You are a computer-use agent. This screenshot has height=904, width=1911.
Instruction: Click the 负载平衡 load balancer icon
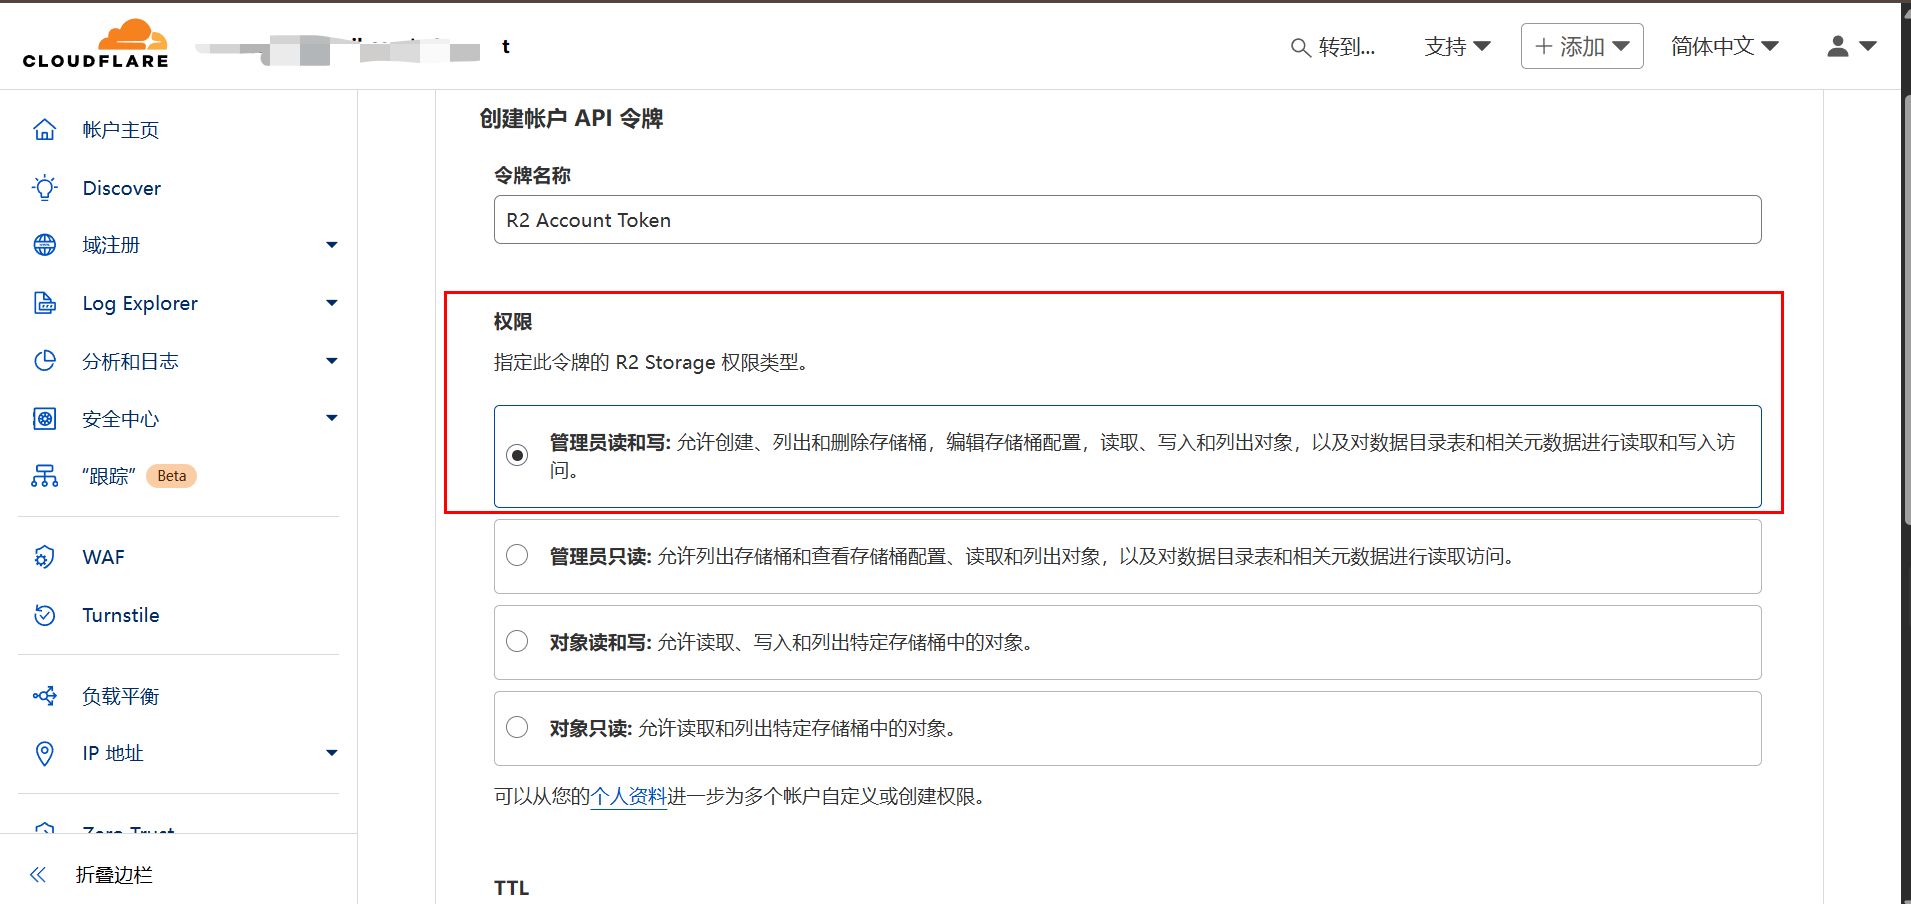point(45,696)
